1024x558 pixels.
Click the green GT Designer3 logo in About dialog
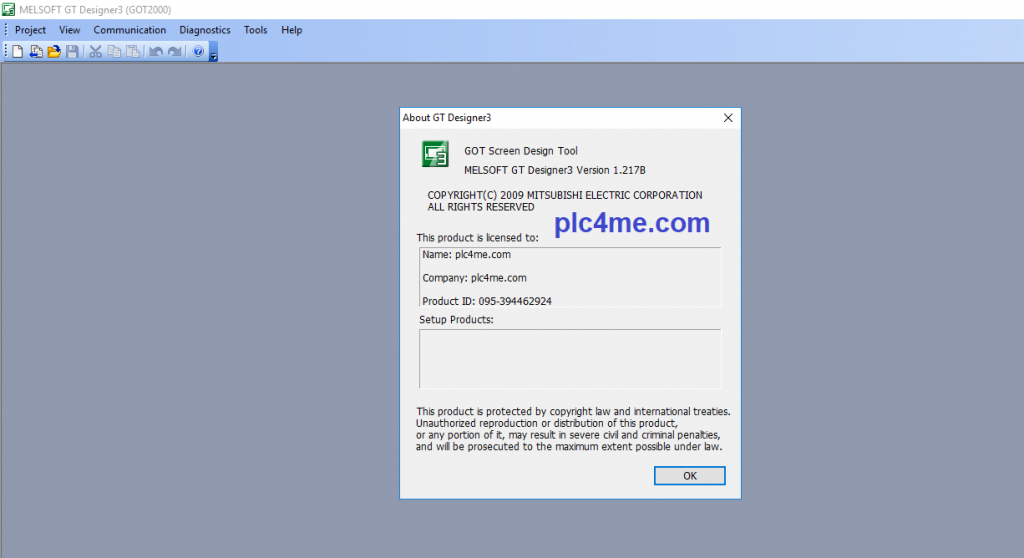(435, 154)
